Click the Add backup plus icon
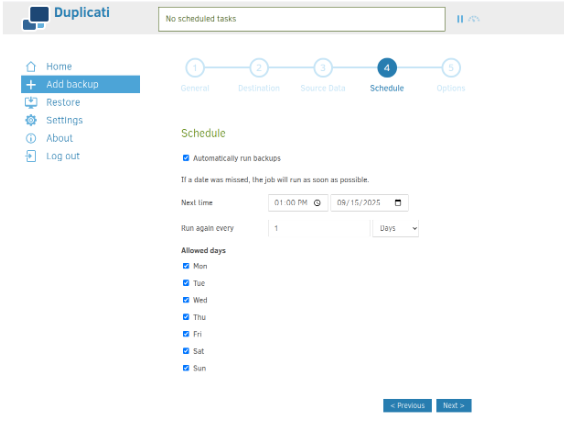Screen dimensions: 564x424 click(x=31, y=85)
